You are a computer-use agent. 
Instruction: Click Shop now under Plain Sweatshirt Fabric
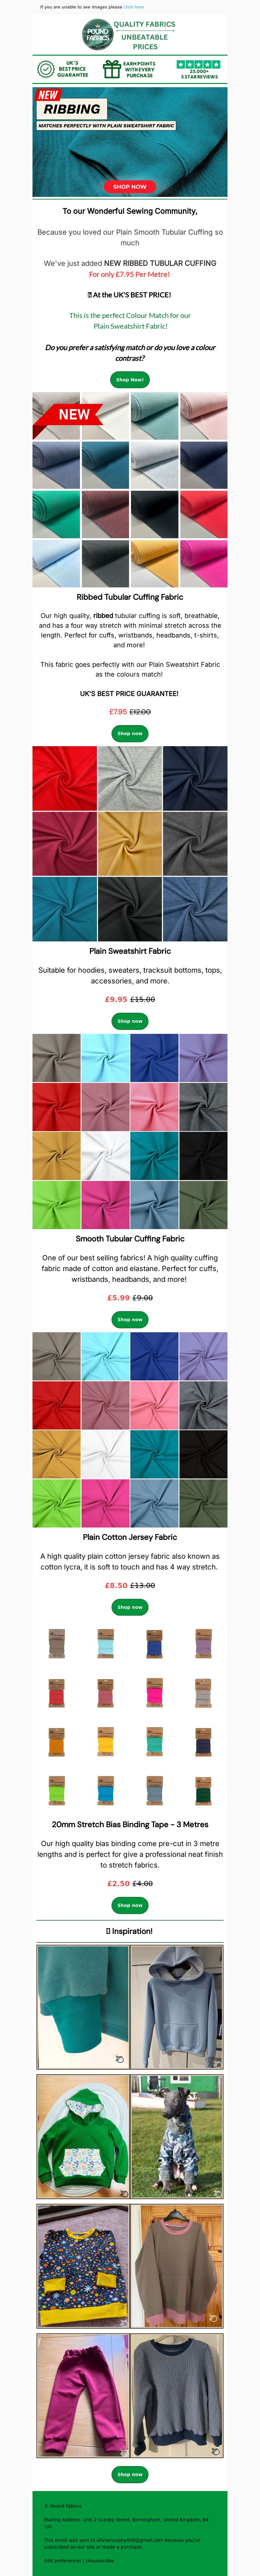pyautogui.click(x=130, y=1021)
